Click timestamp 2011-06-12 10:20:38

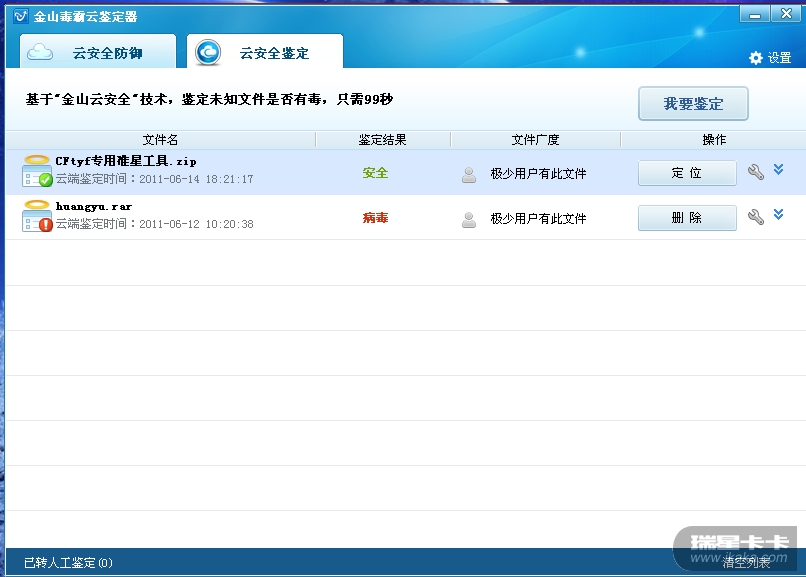196,224
